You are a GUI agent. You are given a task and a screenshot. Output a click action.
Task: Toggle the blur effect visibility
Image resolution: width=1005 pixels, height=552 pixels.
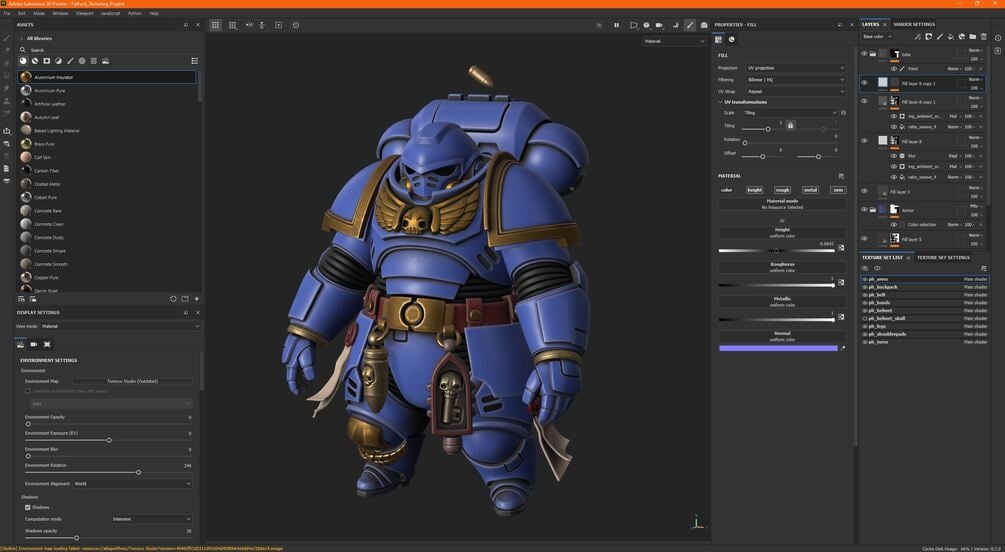tap(893, 156)
